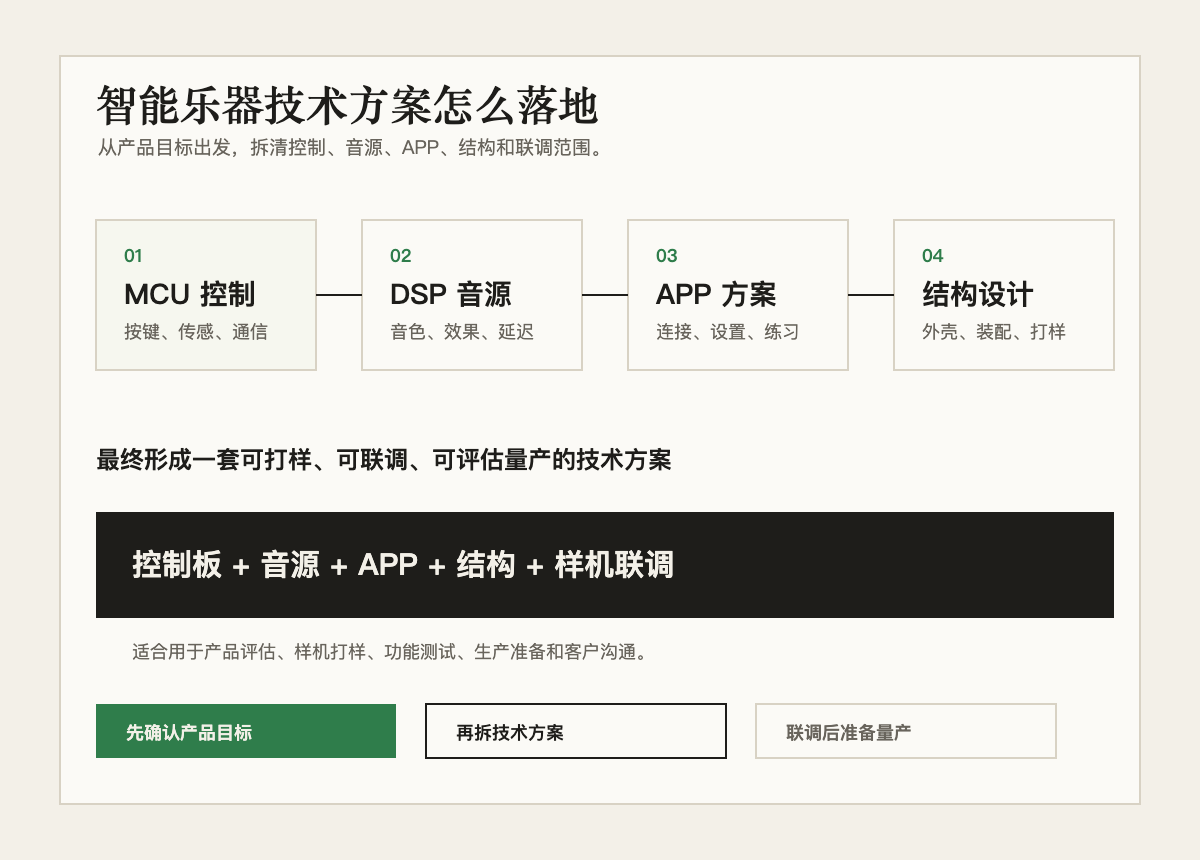Image resolution: width=1200 pixels, height=860 pixels.
Task: Click the line 最终形成一套可打样、可联调
Action: pyautogui.click(x=384, y=460)
